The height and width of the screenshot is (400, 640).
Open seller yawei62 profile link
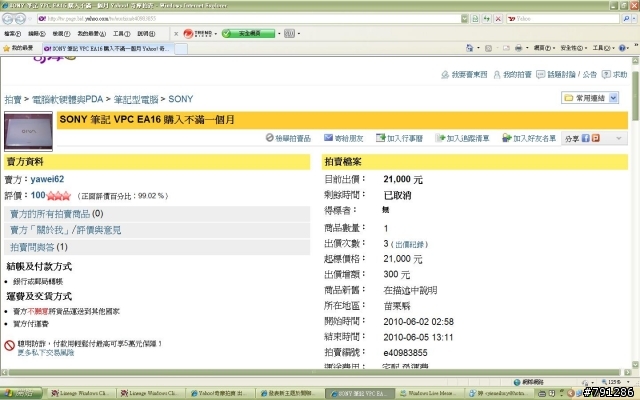[x=47, y=179]
